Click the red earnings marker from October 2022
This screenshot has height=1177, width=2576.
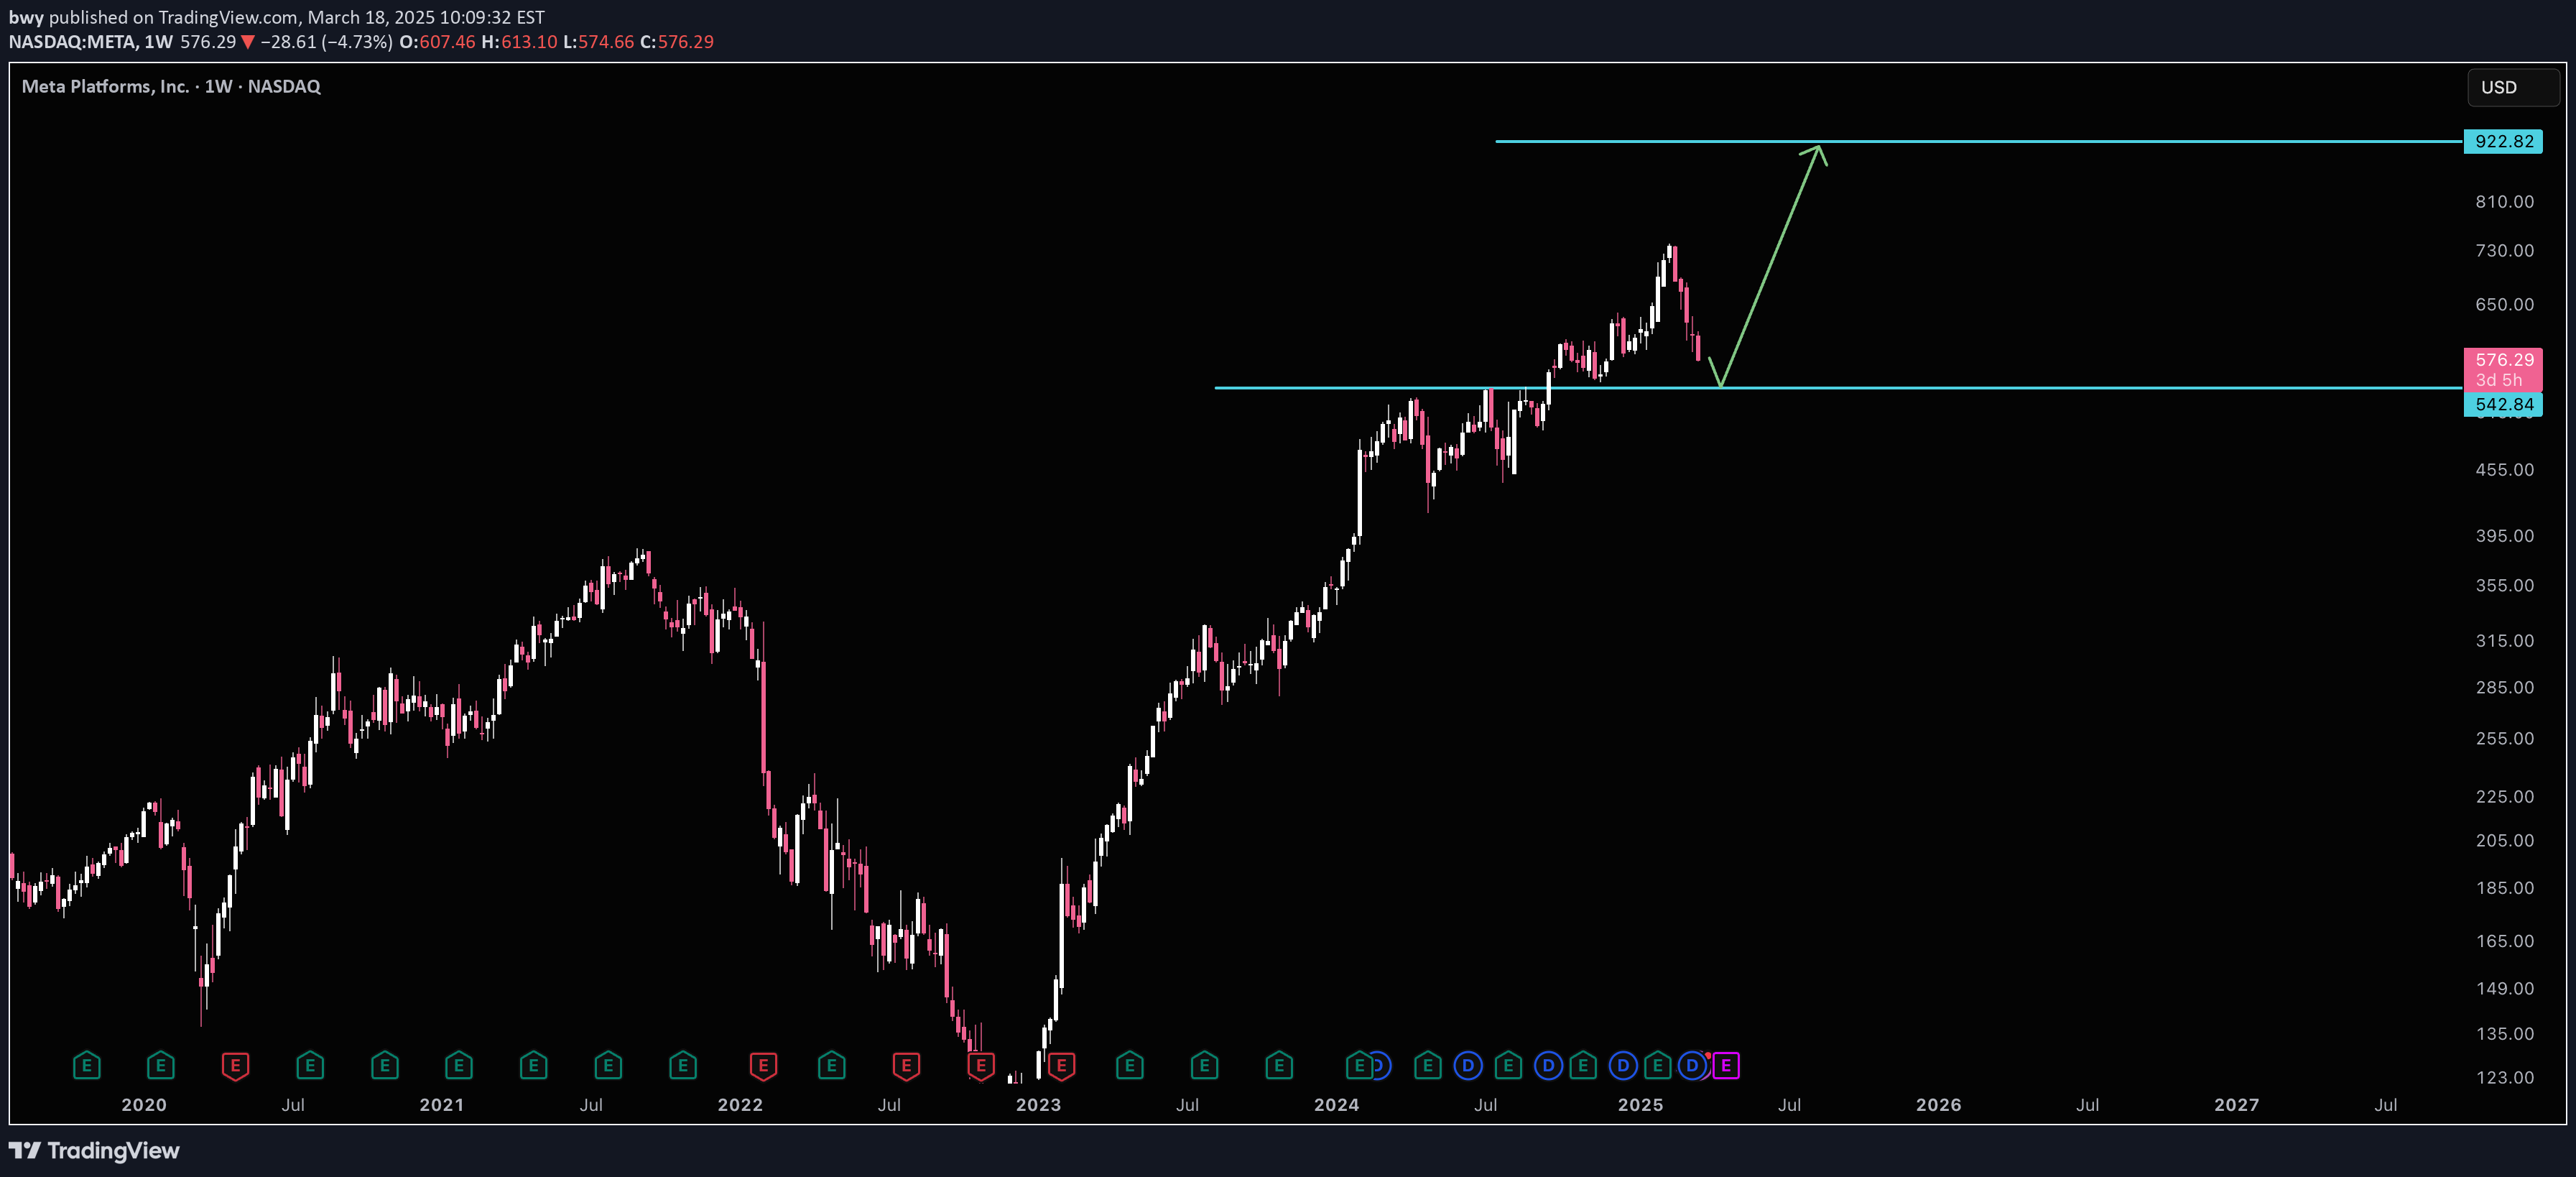[981, 1066]
